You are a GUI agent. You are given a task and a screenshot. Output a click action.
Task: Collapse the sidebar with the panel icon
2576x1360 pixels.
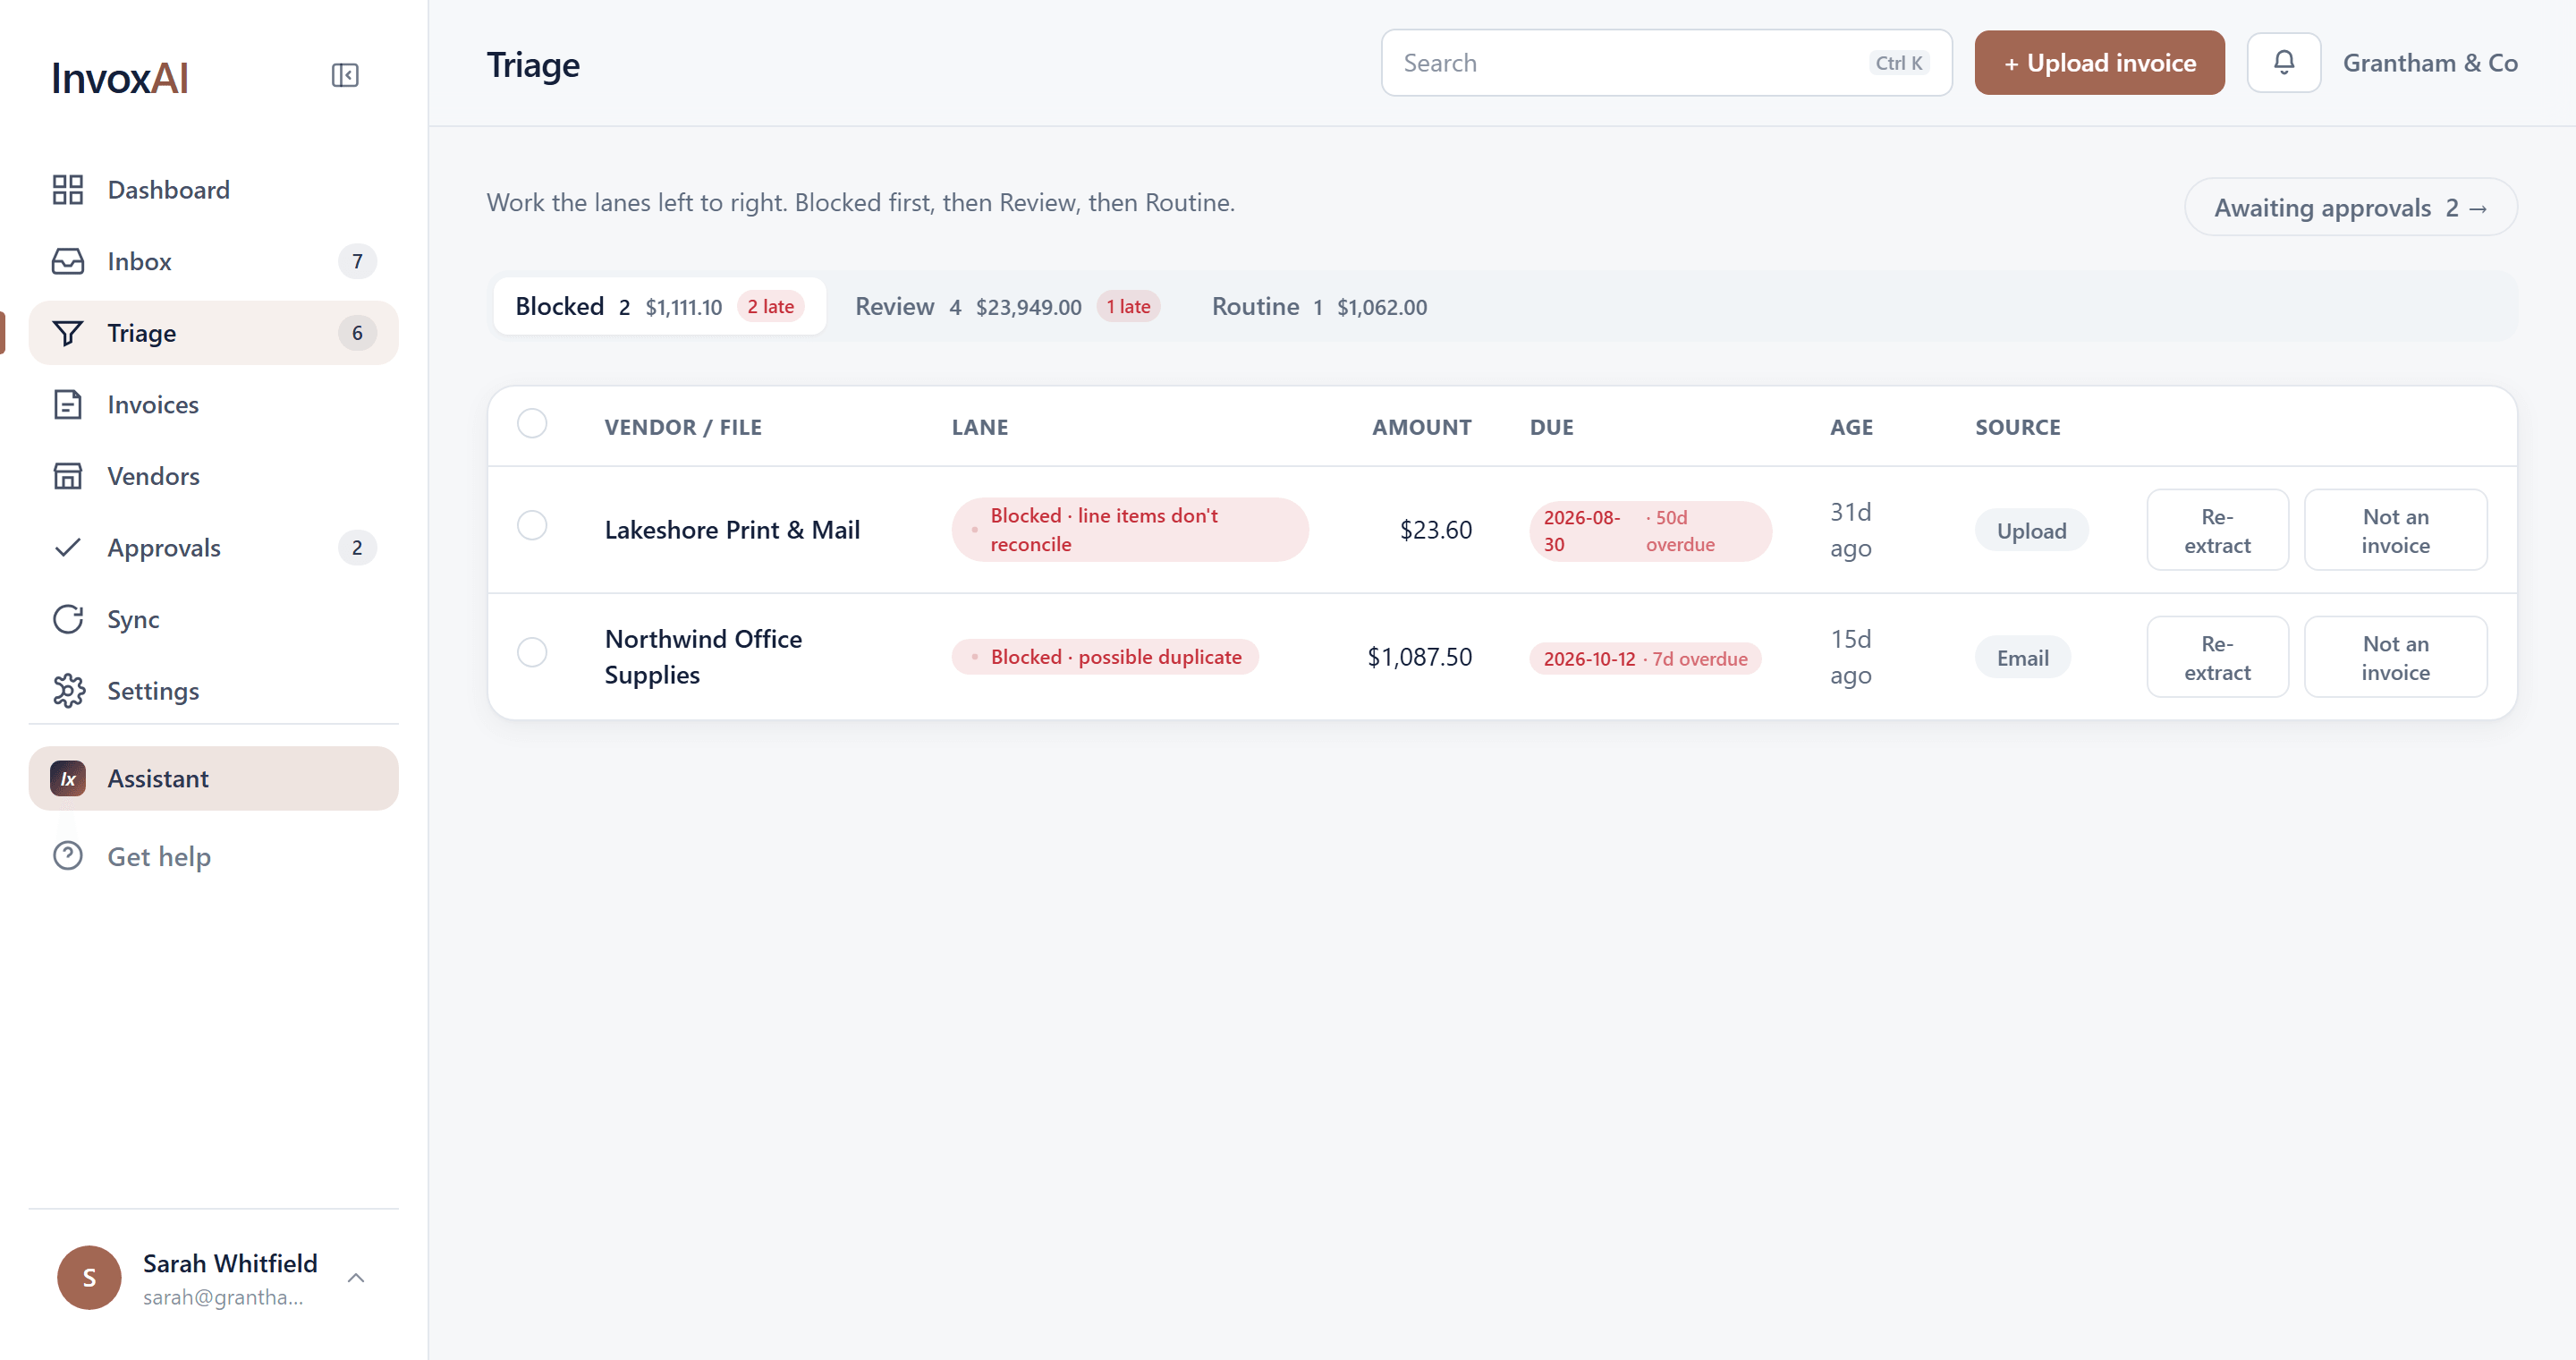coord(345,76)
